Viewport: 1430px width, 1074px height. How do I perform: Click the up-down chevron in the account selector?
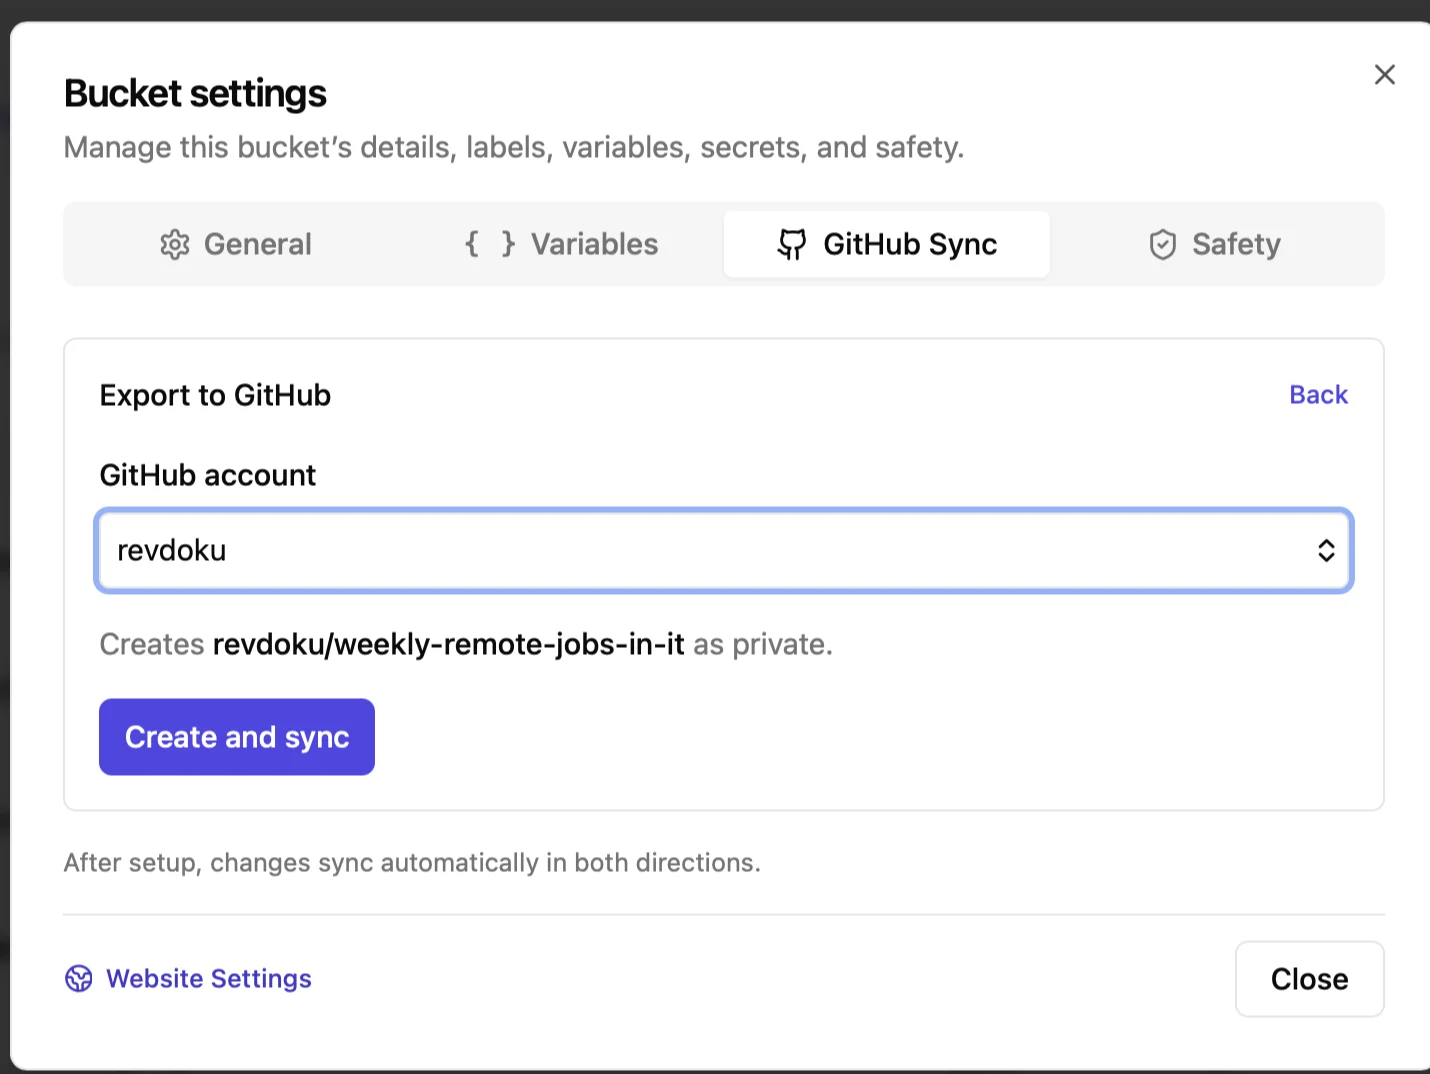pyautogui.click(x=1326, y=551)
